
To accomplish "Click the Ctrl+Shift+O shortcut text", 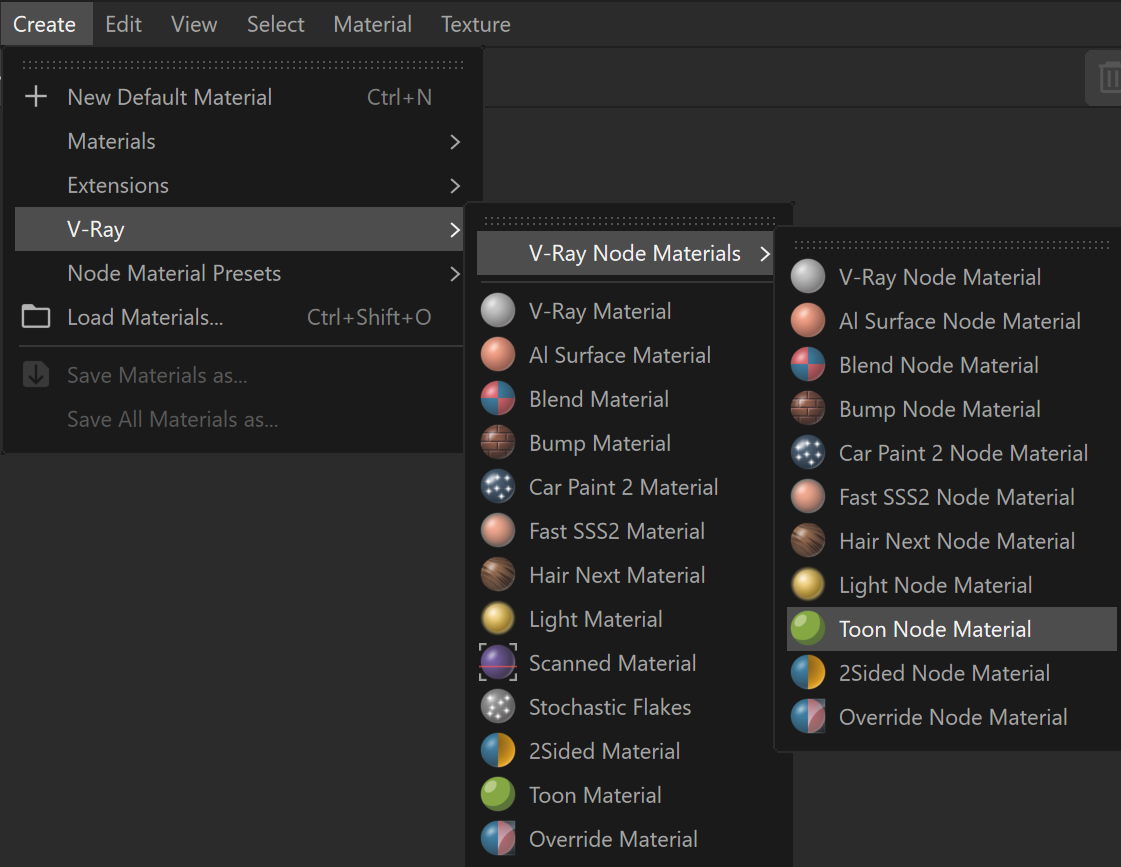I will click(x=369, y=317).
